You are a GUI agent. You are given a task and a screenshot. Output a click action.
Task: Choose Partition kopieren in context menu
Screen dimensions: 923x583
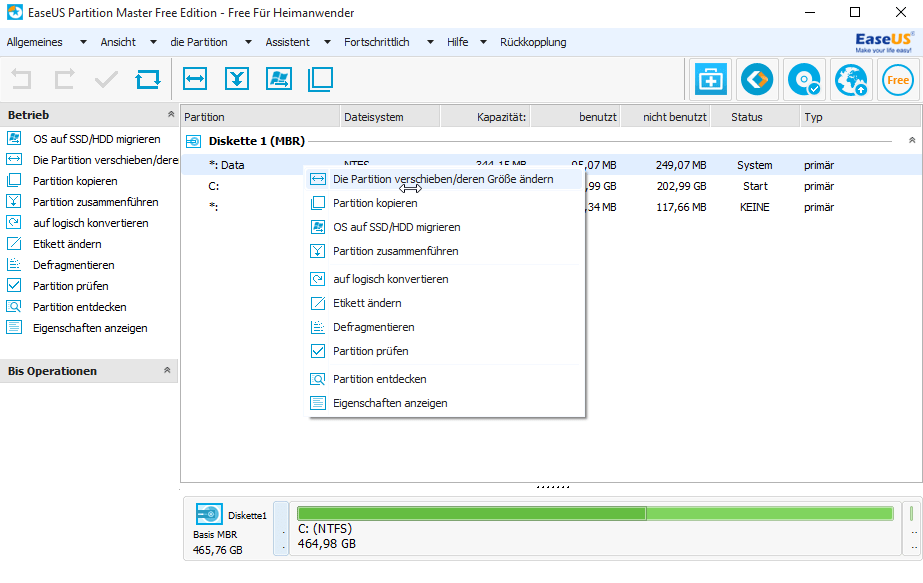point(444,203)
